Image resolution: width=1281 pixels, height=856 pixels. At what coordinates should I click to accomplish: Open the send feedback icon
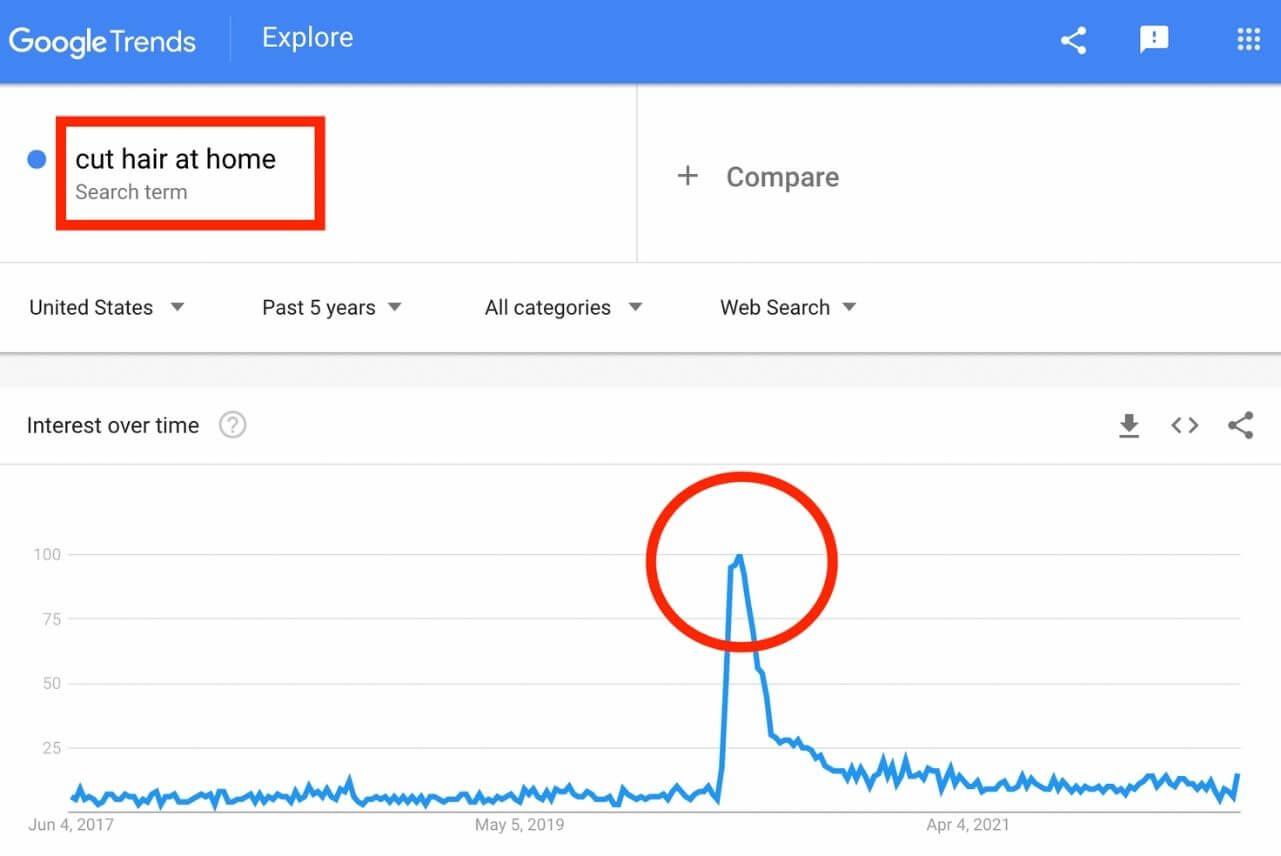tap(1154, 40)
